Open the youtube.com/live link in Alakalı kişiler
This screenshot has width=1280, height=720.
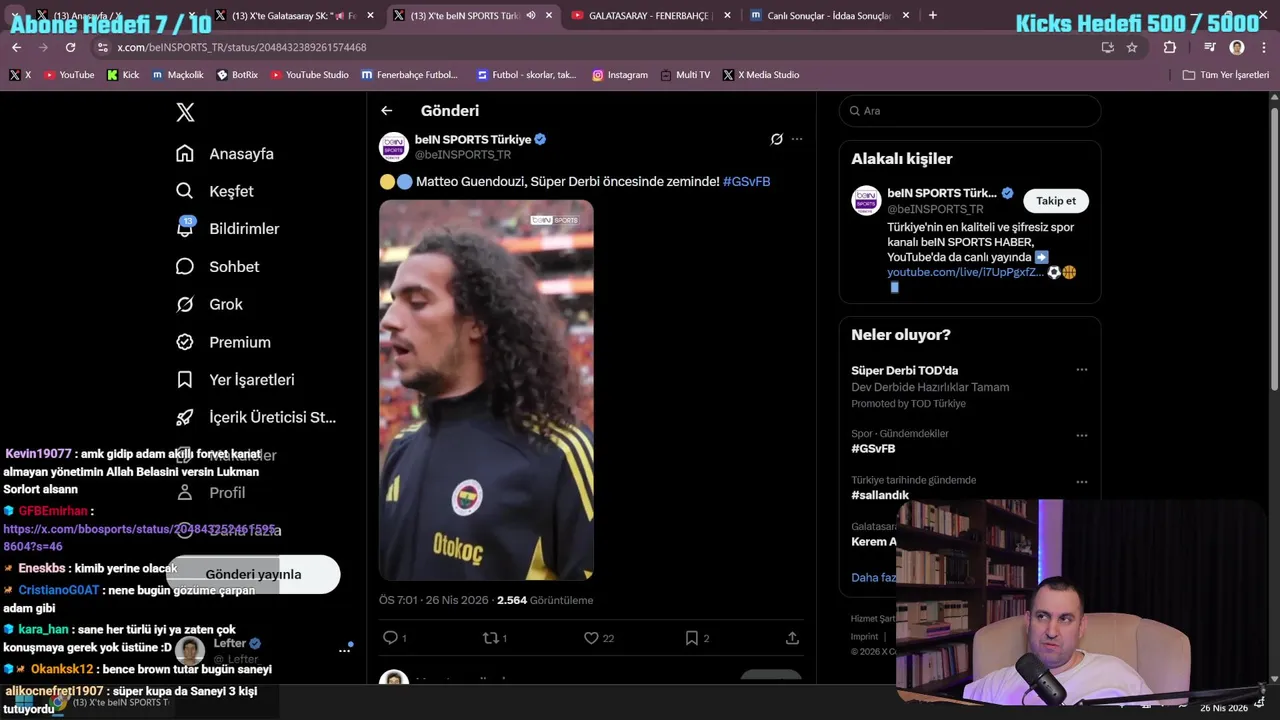pyautogui.click(x=965, y=272)
